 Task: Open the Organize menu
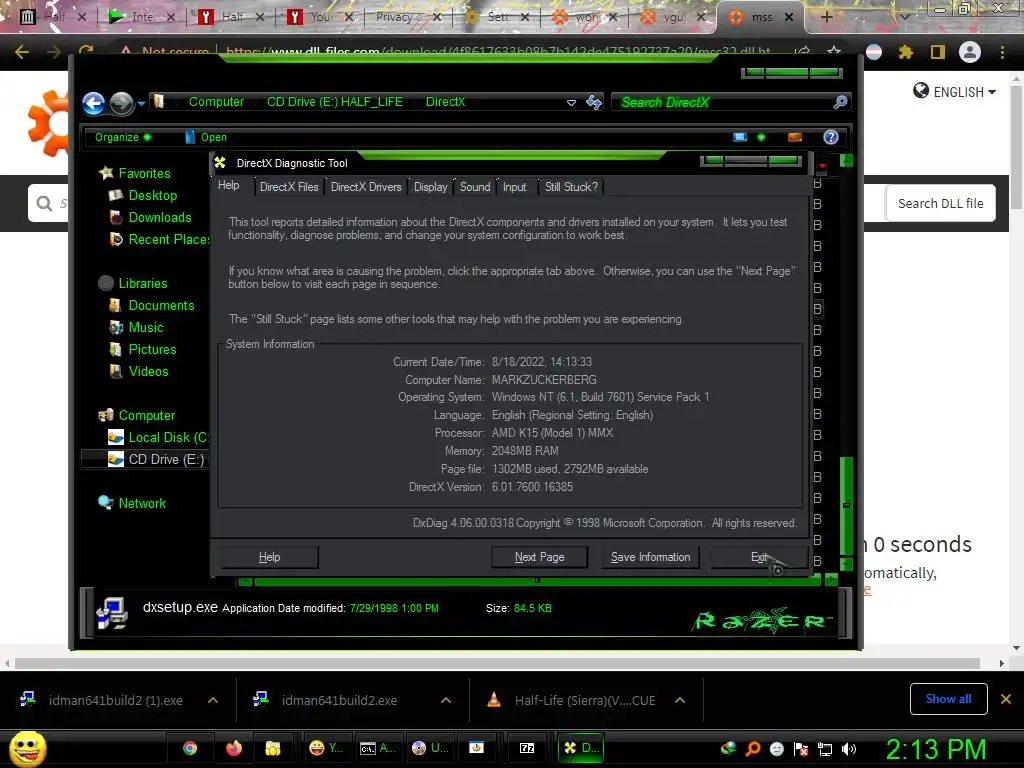tap(123, 137)
